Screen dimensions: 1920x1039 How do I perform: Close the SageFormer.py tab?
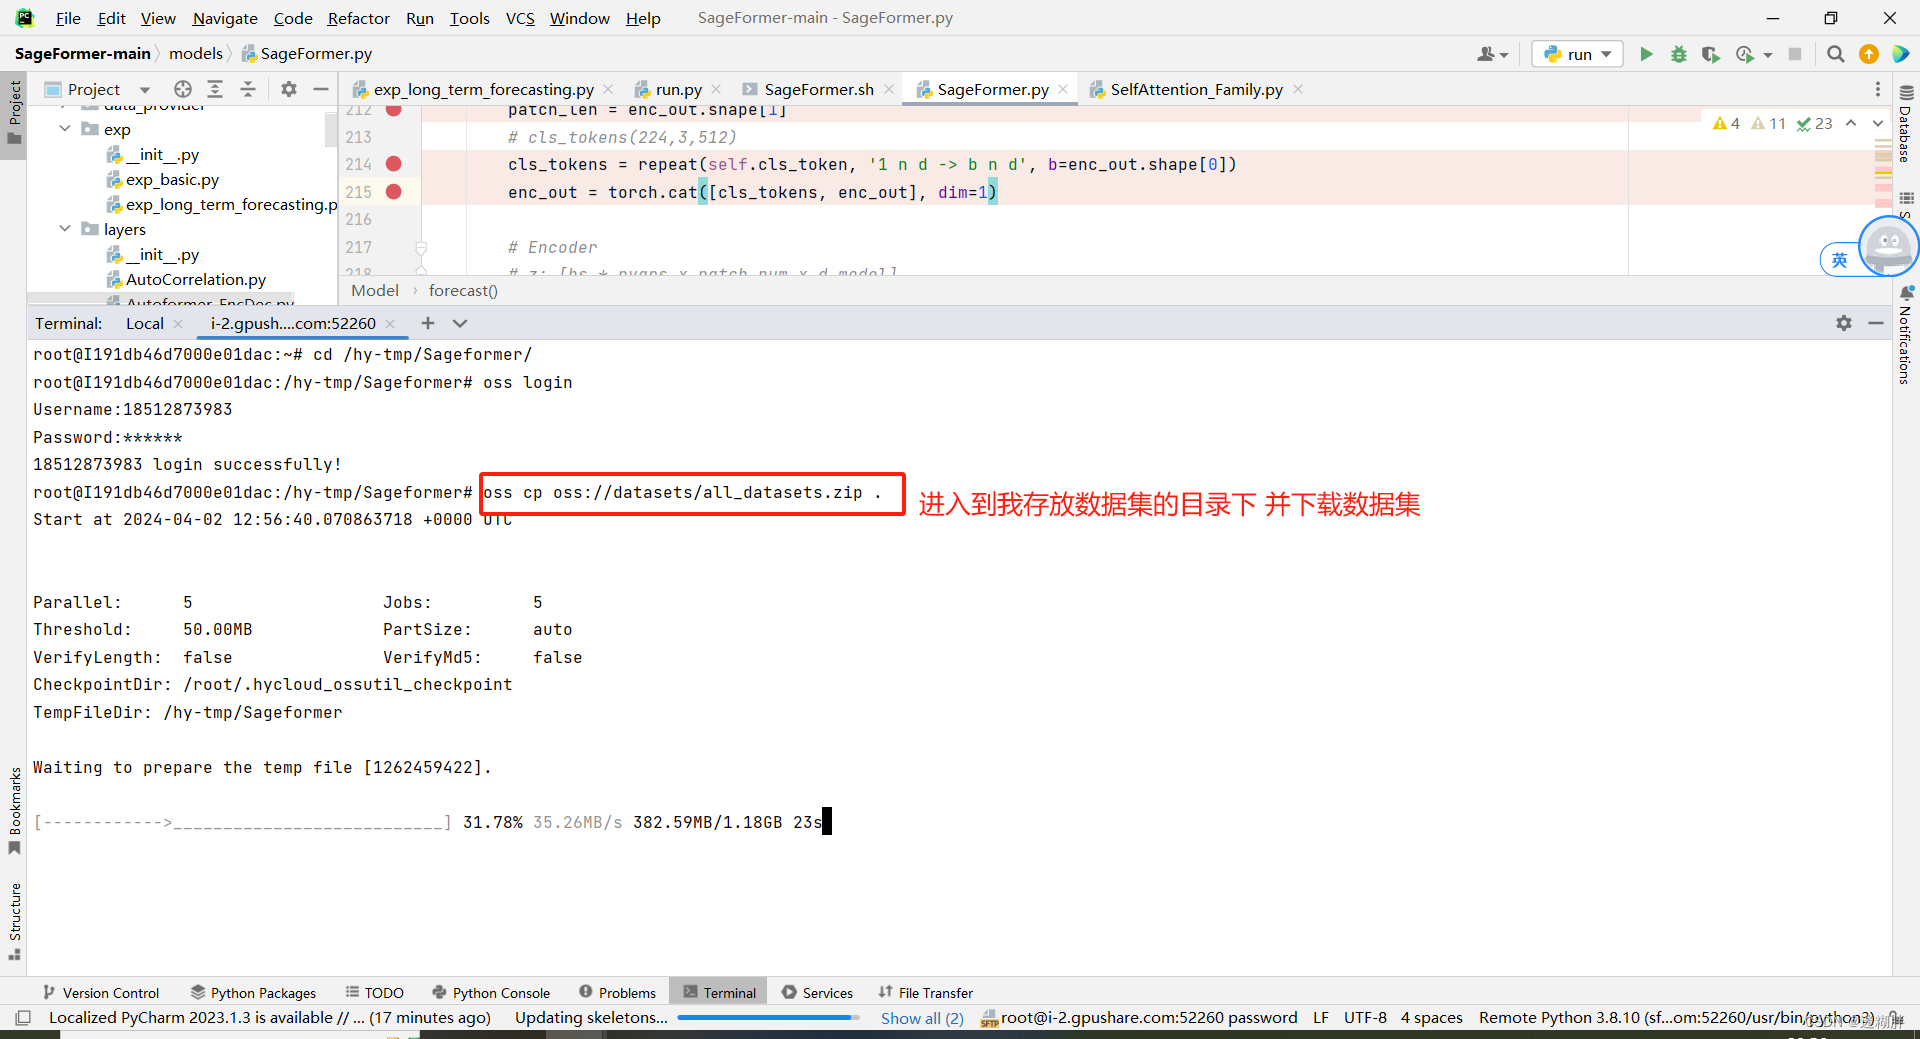click(x=1063, y=89)
